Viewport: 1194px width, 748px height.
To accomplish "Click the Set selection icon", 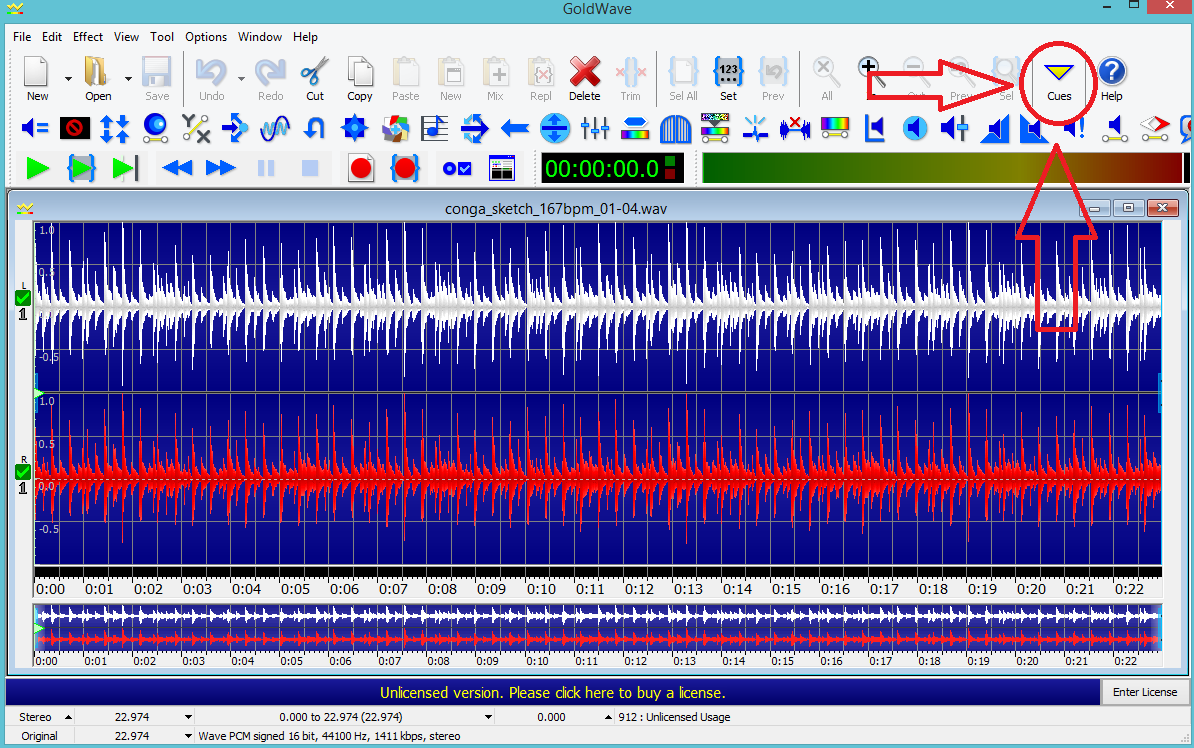I will 728,78.
